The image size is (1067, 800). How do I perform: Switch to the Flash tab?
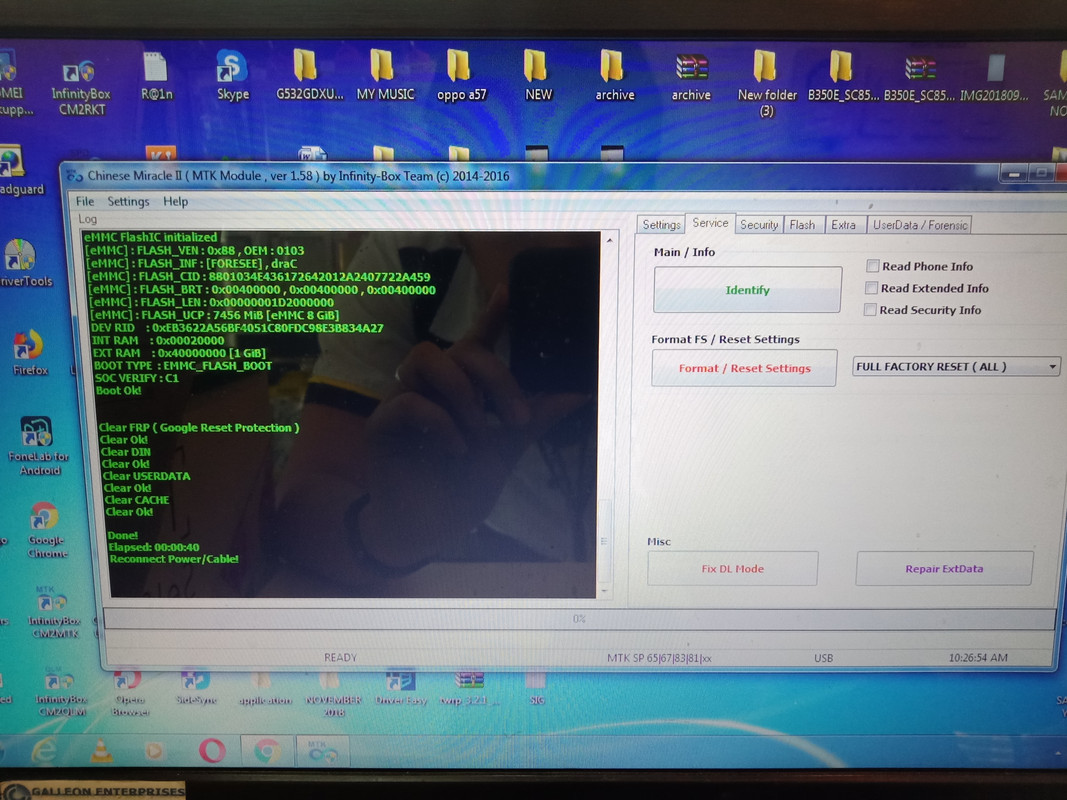click(x=802, y=224)
